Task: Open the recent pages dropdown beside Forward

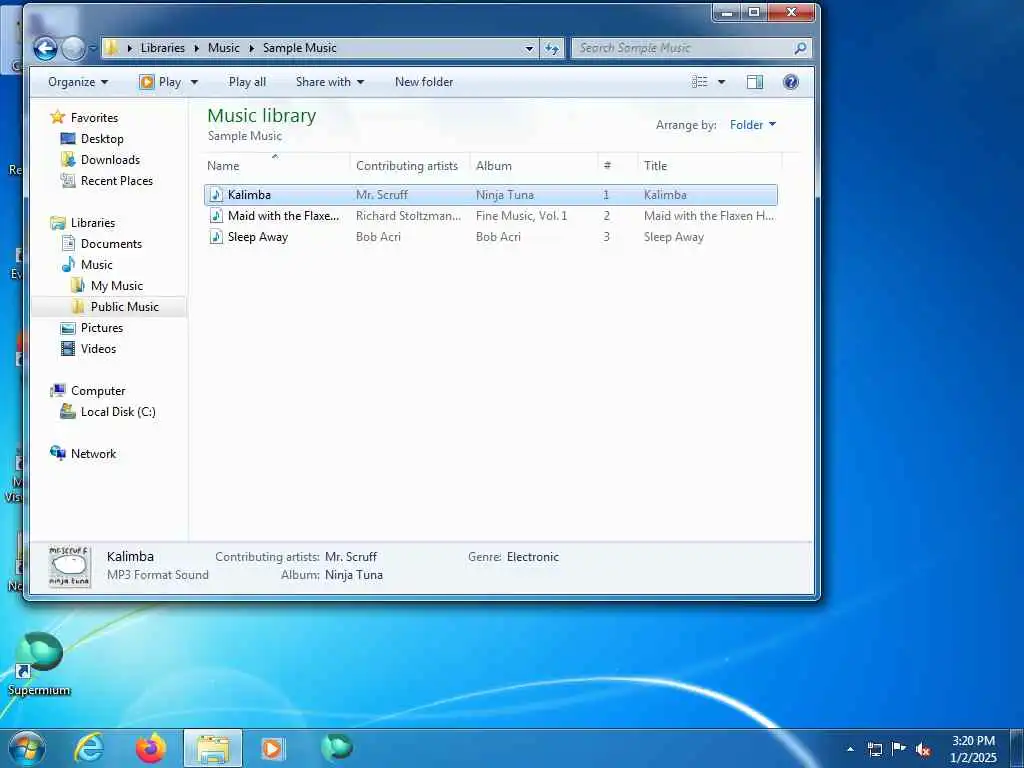Action: 92,48
